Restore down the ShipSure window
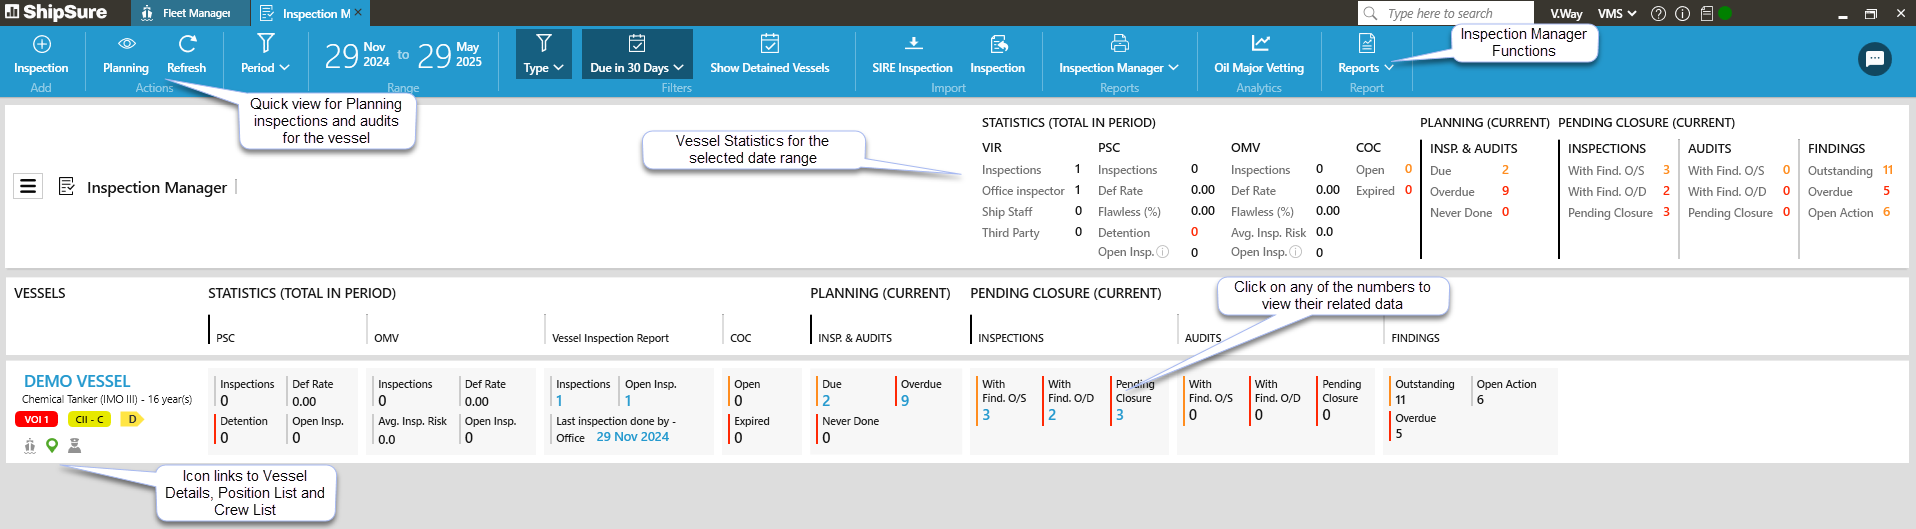The image size is (1916, 529). 1871,14
